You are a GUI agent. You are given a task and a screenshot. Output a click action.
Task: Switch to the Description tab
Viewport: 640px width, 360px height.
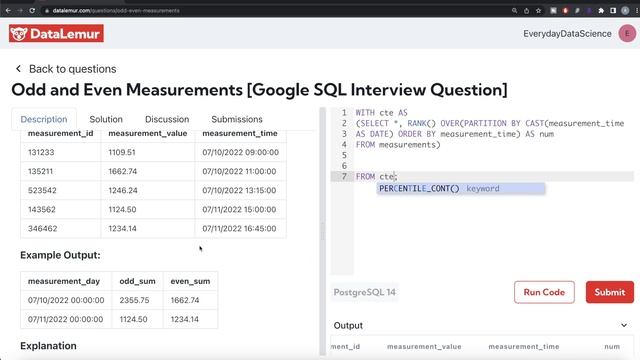click(44, 119)
